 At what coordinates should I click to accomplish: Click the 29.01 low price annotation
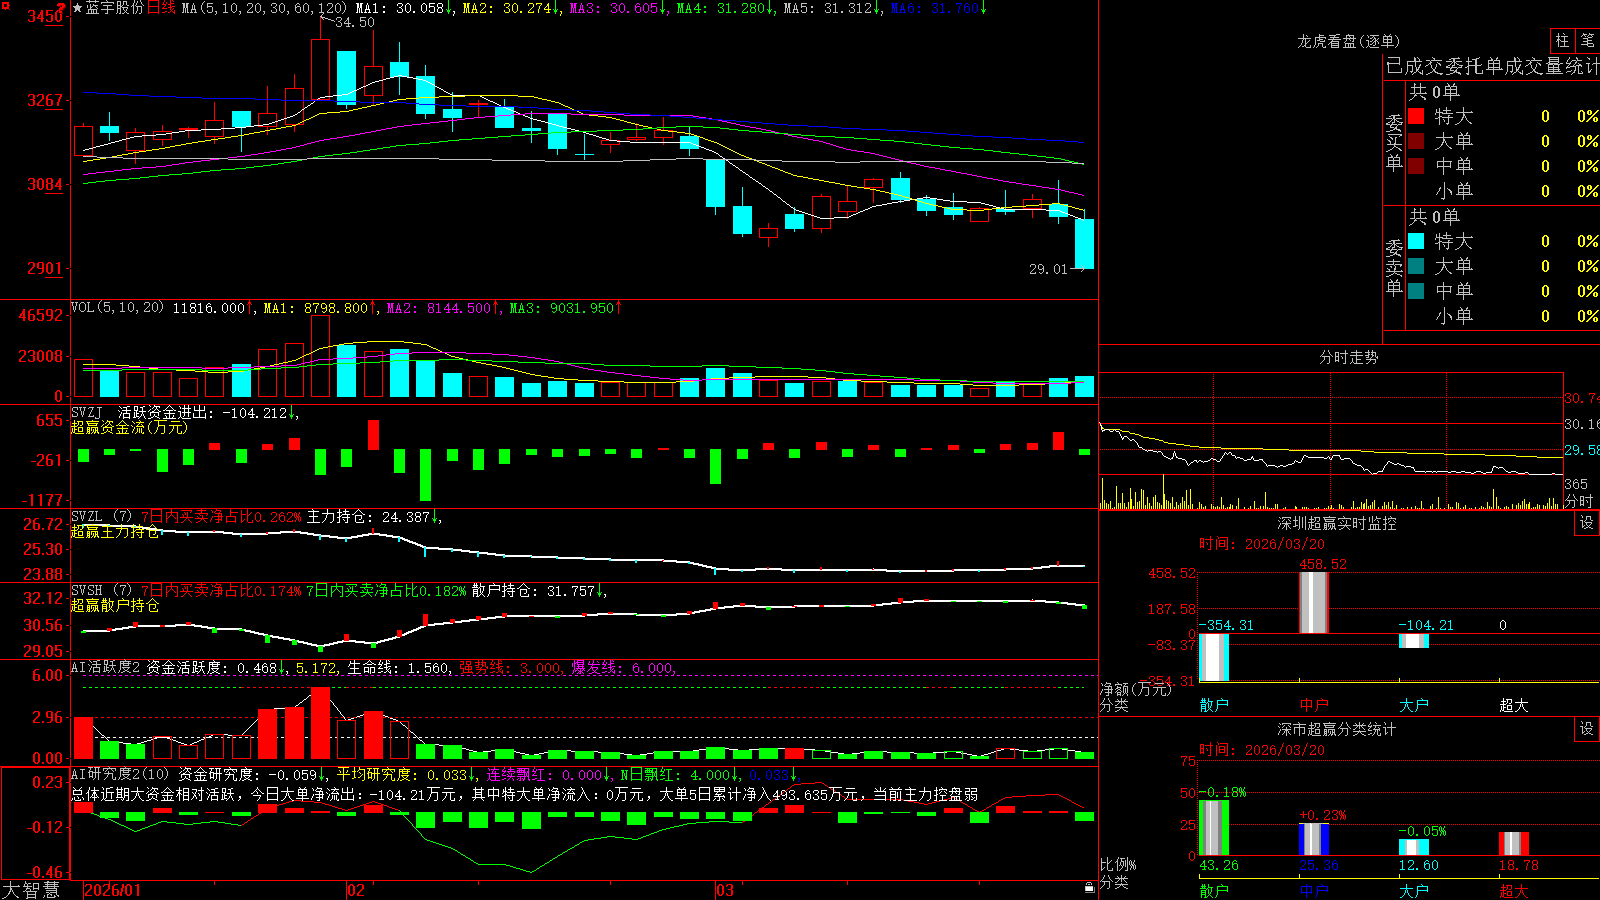[1049, 269]
